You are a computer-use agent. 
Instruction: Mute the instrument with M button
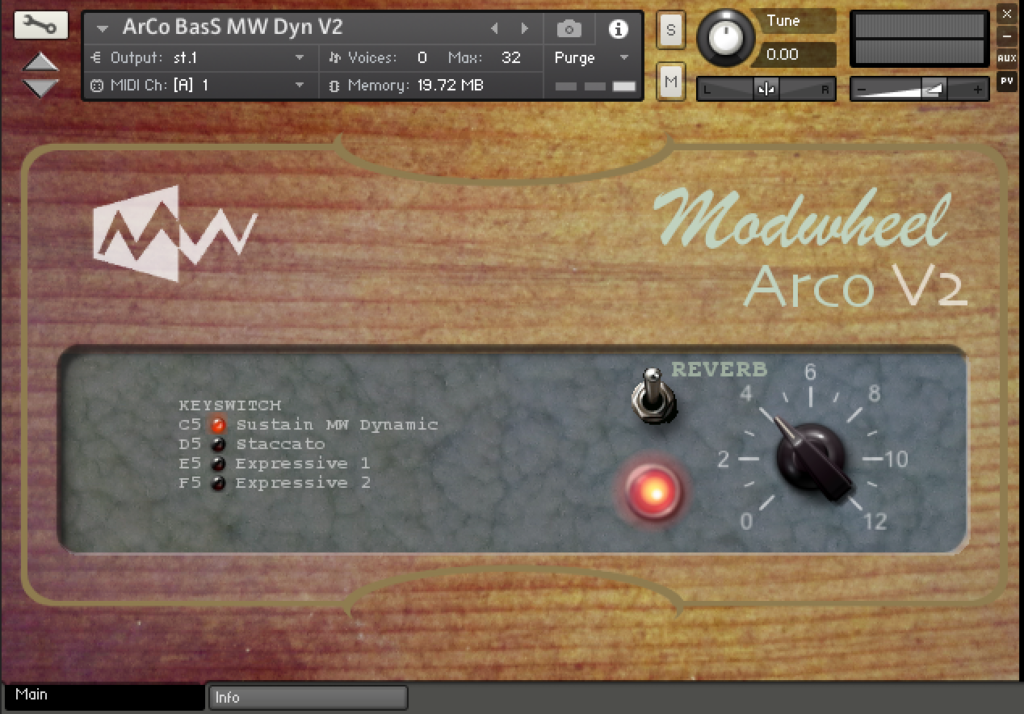(671, 82)
